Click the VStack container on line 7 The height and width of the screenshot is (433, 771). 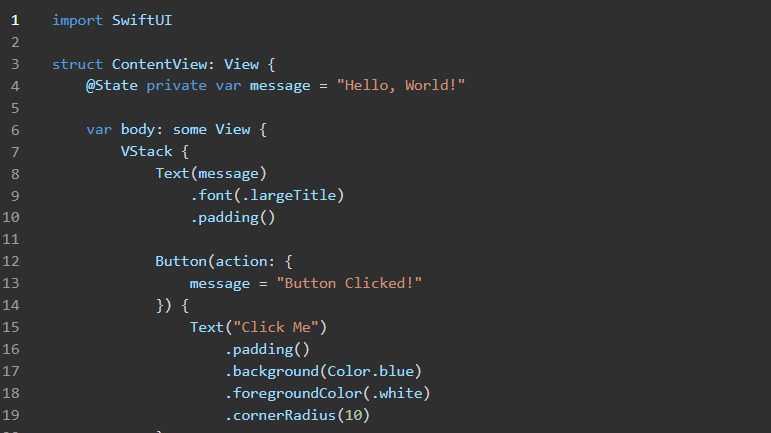(147, 151)
